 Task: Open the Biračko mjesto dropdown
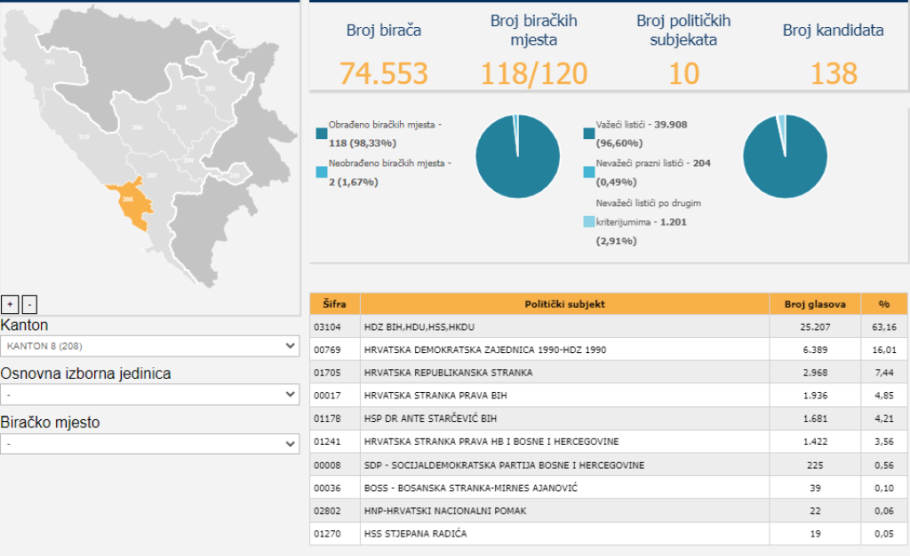pos(150,443)
